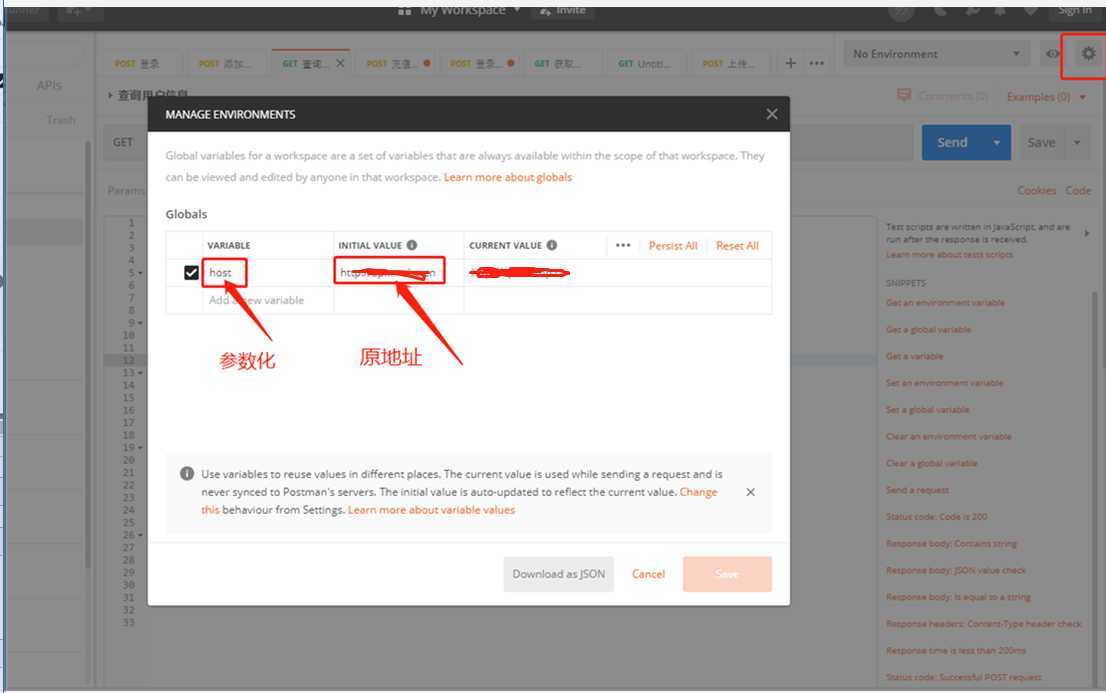Click the blue Send button

pyautogui.click(x=953, y=143)
